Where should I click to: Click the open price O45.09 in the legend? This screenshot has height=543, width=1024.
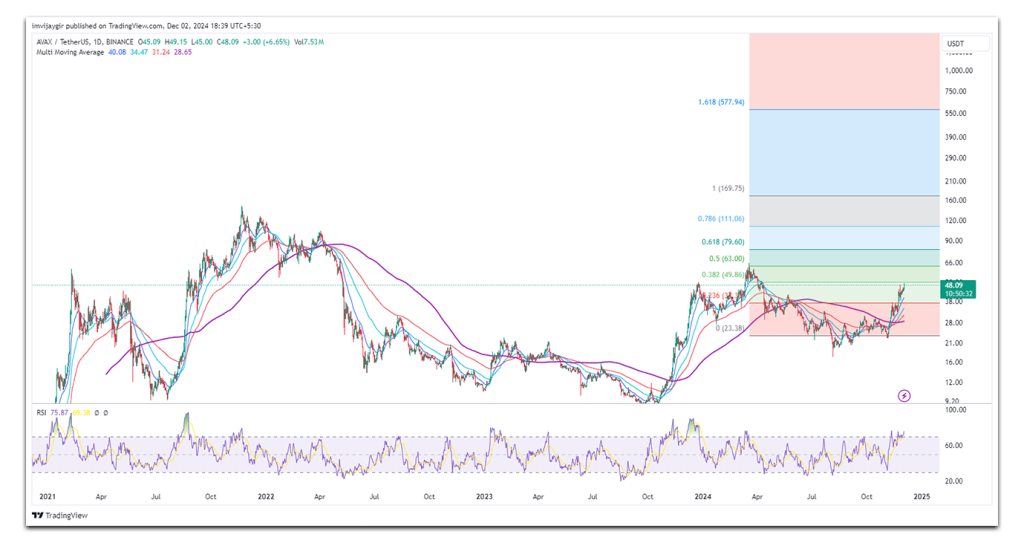148,42
